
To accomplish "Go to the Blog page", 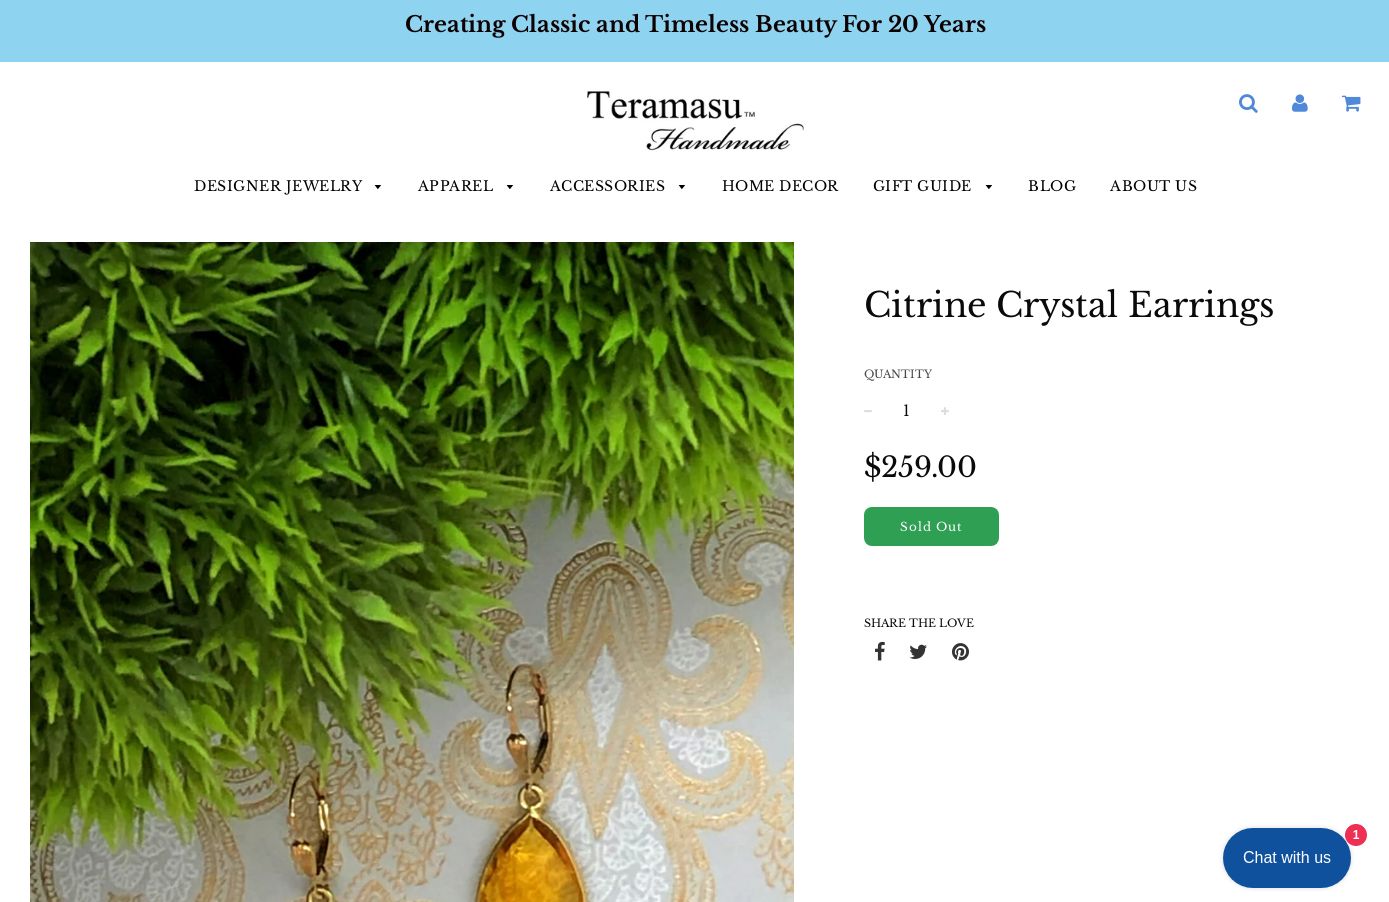I will click(1052, 186).
